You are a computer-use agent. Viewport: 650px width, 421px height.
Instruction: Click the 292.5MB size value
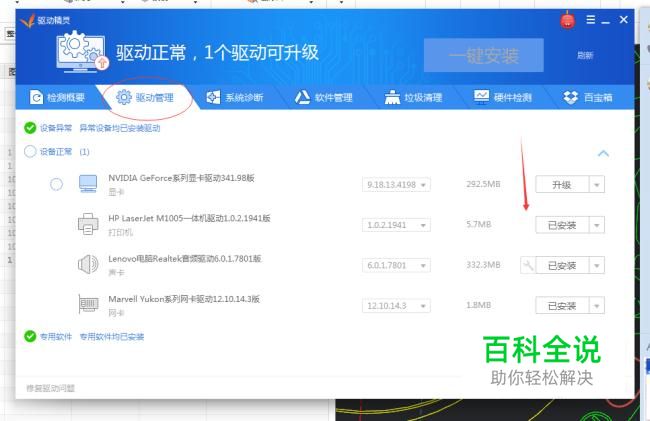coord(483,184)
